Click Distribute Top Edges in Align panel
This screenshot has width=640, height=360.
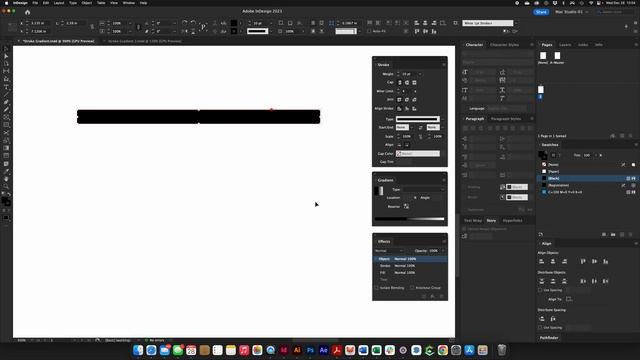542,281
